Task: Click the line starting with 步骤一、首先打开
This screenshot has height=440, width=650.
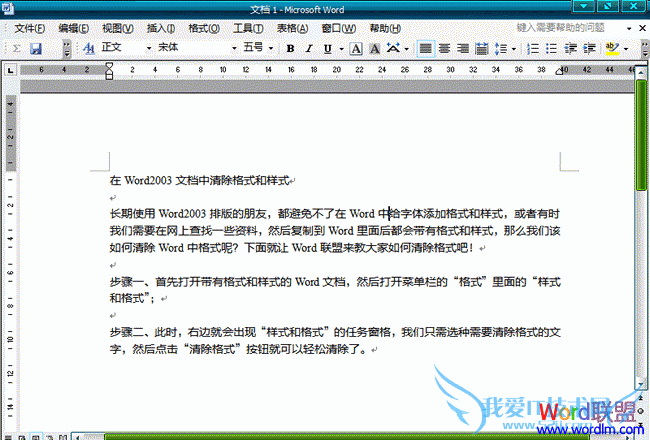Action: pyautogui.click(x=335, y=282)
